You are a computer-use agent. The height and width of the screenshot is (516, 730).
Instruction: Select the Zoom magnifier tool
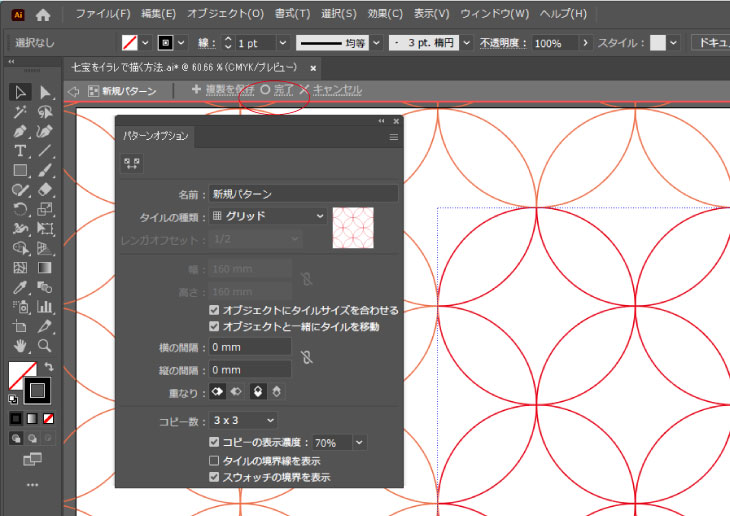[x=44, y=346]
